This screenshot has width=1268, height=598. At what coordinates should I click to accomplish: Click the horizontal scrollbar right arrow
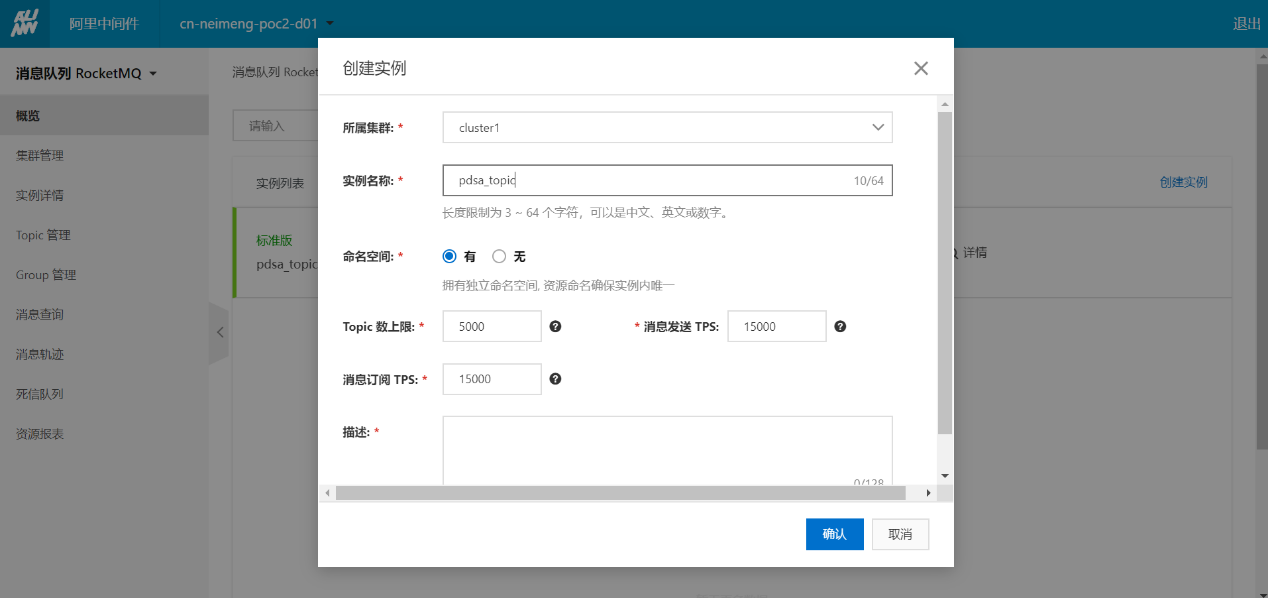coord(929,493)
